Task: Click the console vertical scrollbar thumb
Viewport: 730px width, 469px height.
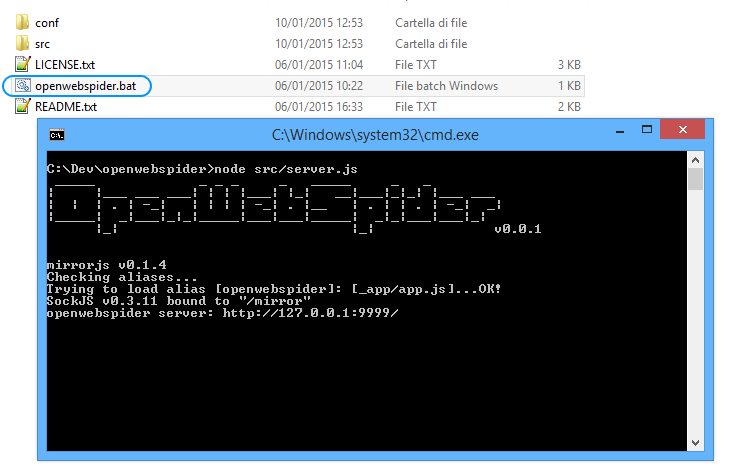Action: (x=695, y=179)
